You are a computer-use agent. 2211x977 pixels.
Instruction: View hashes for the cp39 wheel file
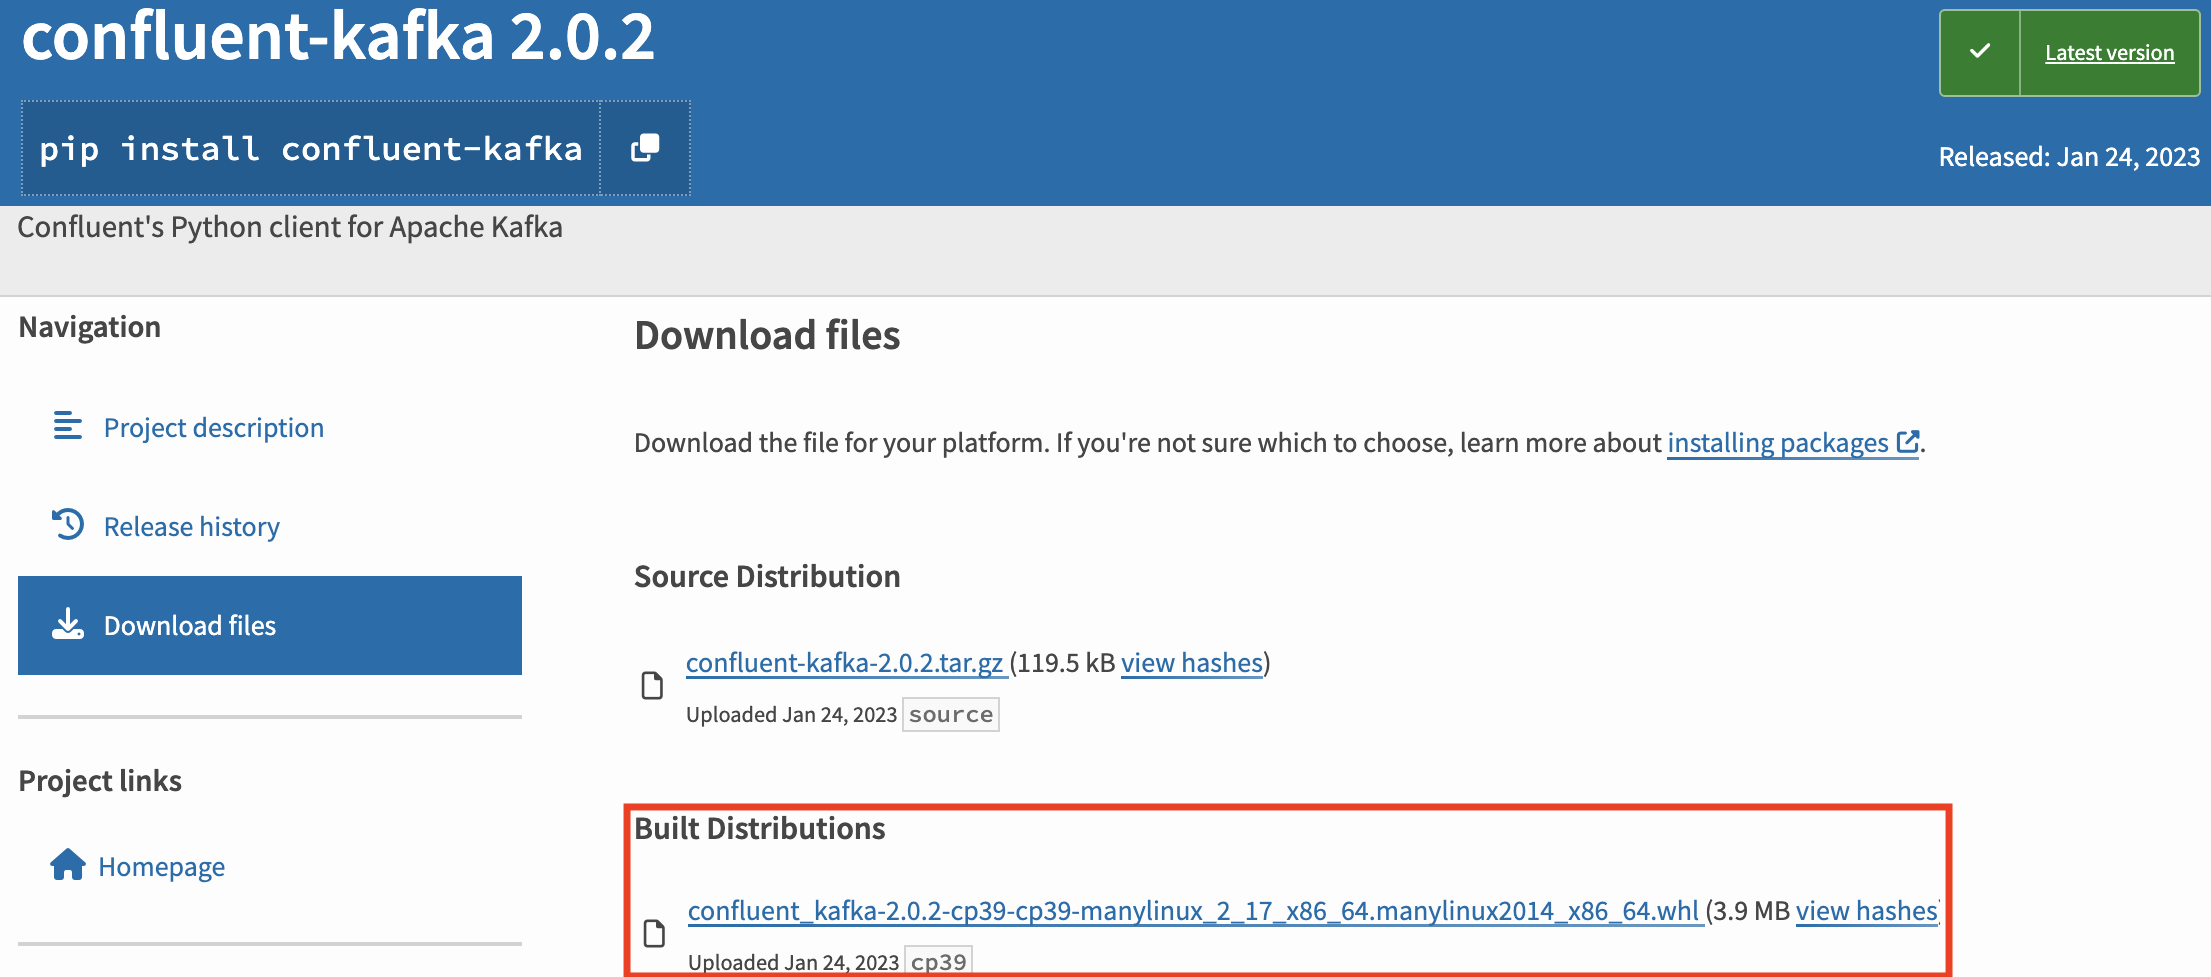pos(1867,911)
